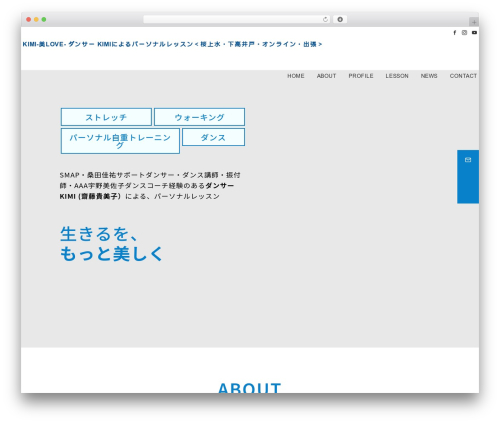This screenshot has height=423, width=500.
Task: Maximize the window with green button
Action: point(44,19)
